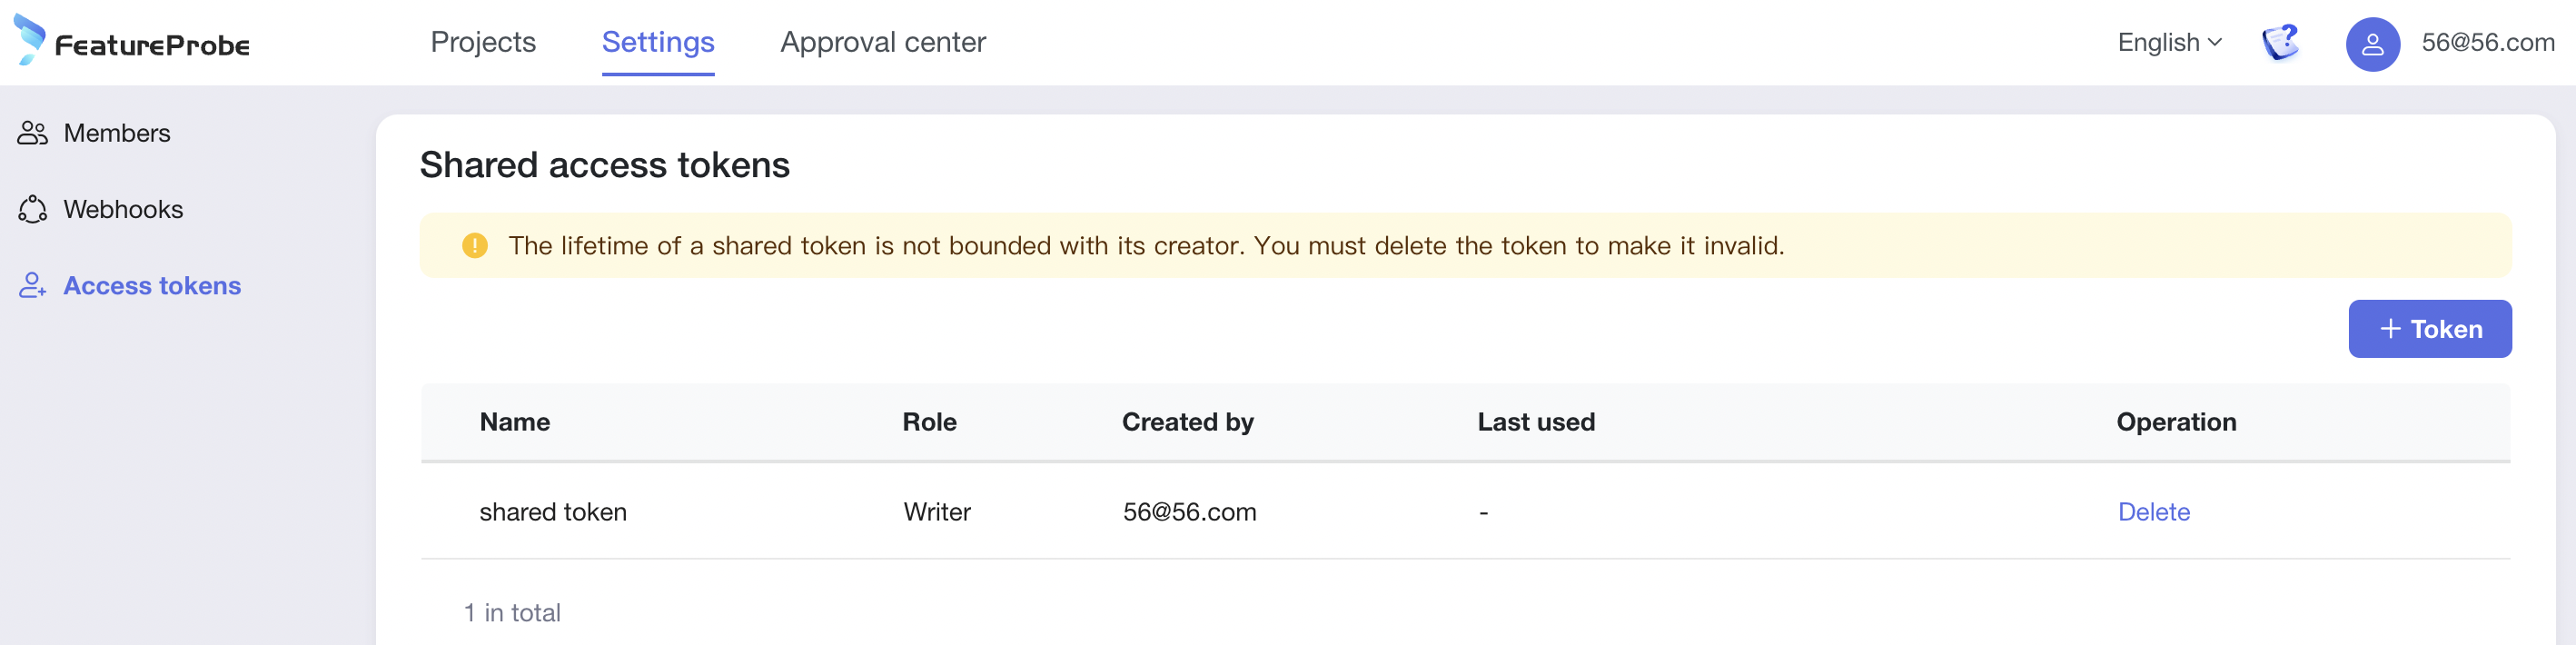Open the help question-mark icon
This screenshot has height=645, width=2576.
tap(2280, 43)
